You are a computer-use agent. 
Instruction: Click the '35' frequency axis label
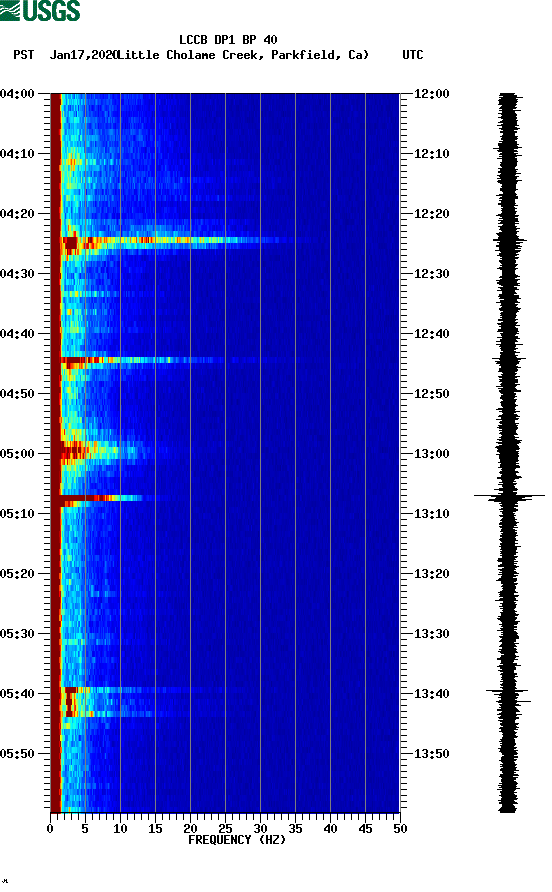pyautogui.click(x=295, y=829)
